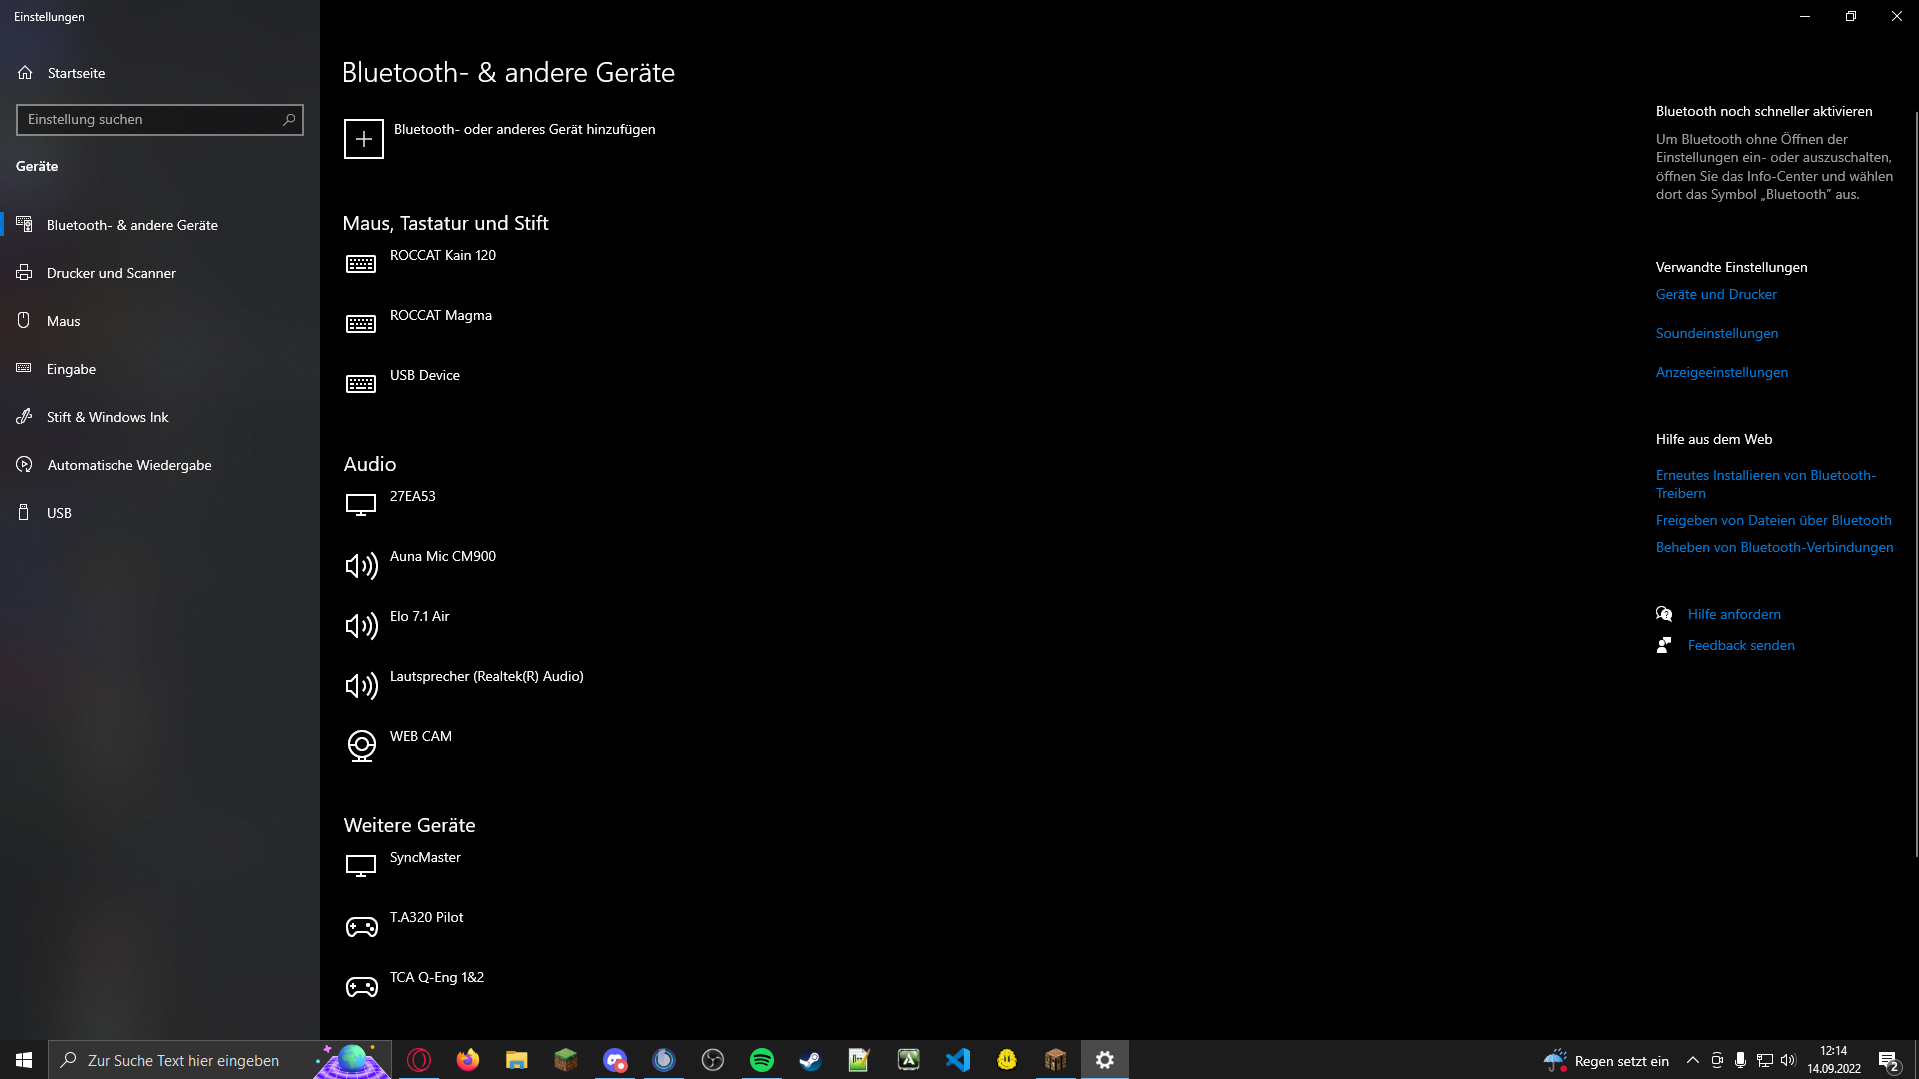Select the WEB CAM device name
The height and width of the screenshot is (1079, 1919).
tap(421, 736)
